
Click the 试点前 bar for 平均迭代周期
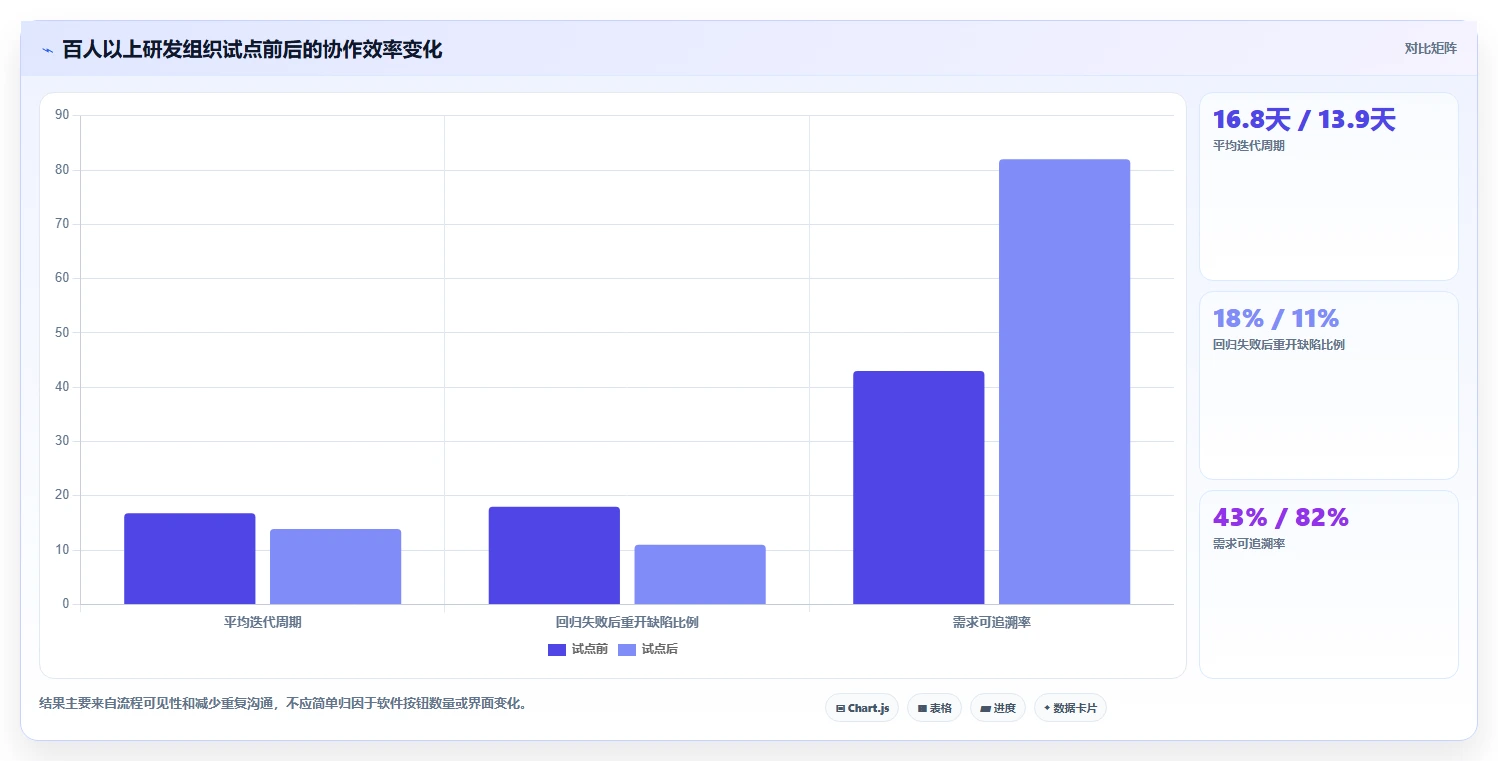click(190, 559)
